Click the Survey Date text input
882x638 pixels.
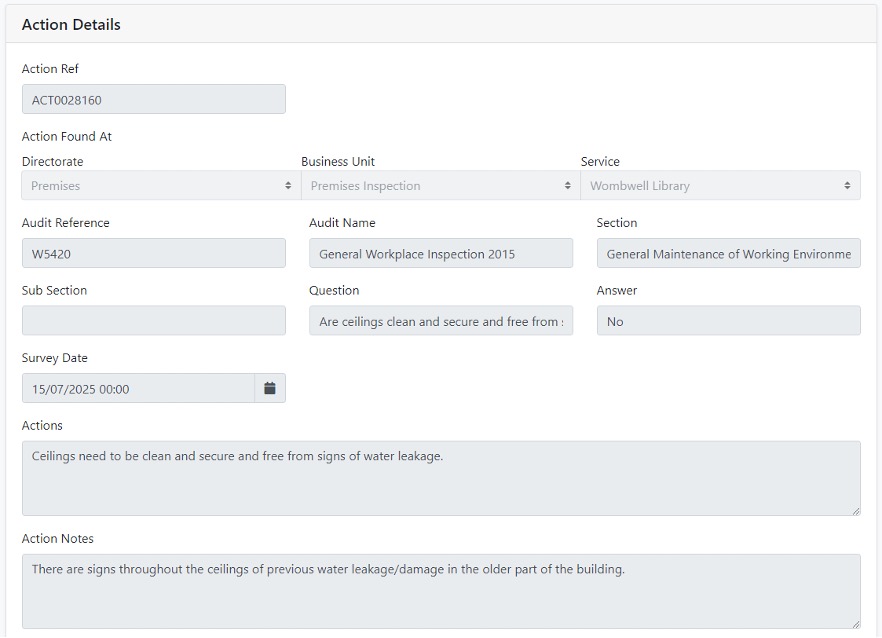pyautogui.click(x=138, y=389)
